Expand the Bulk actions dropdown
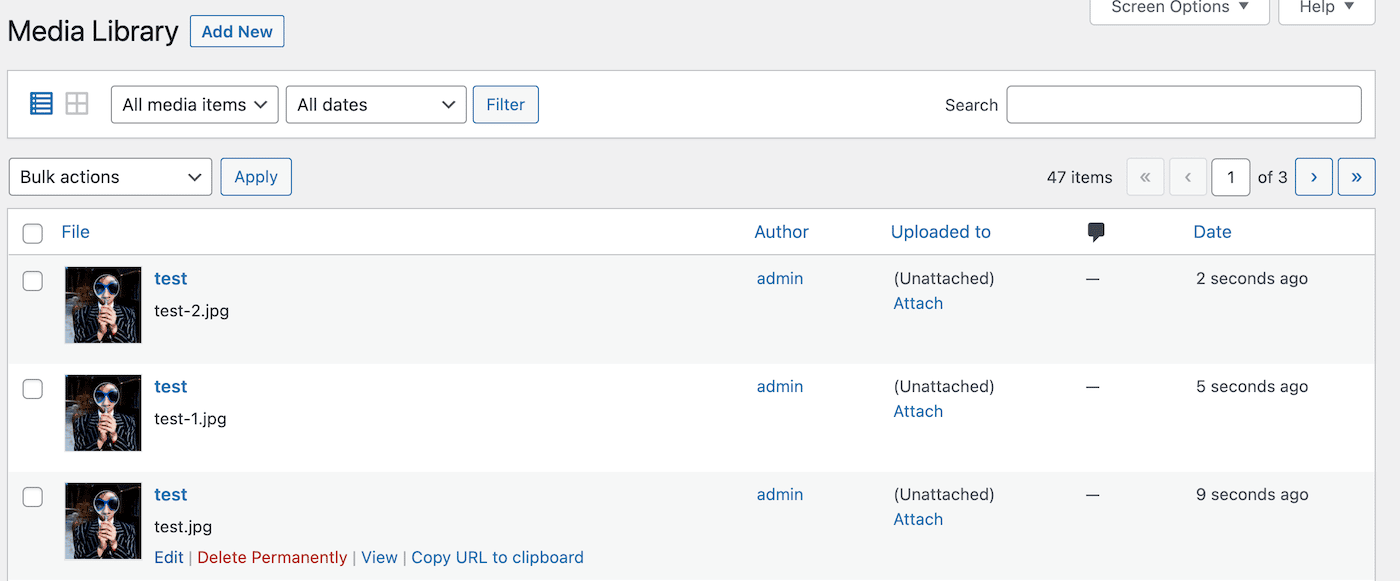 (x=110, y=177)
